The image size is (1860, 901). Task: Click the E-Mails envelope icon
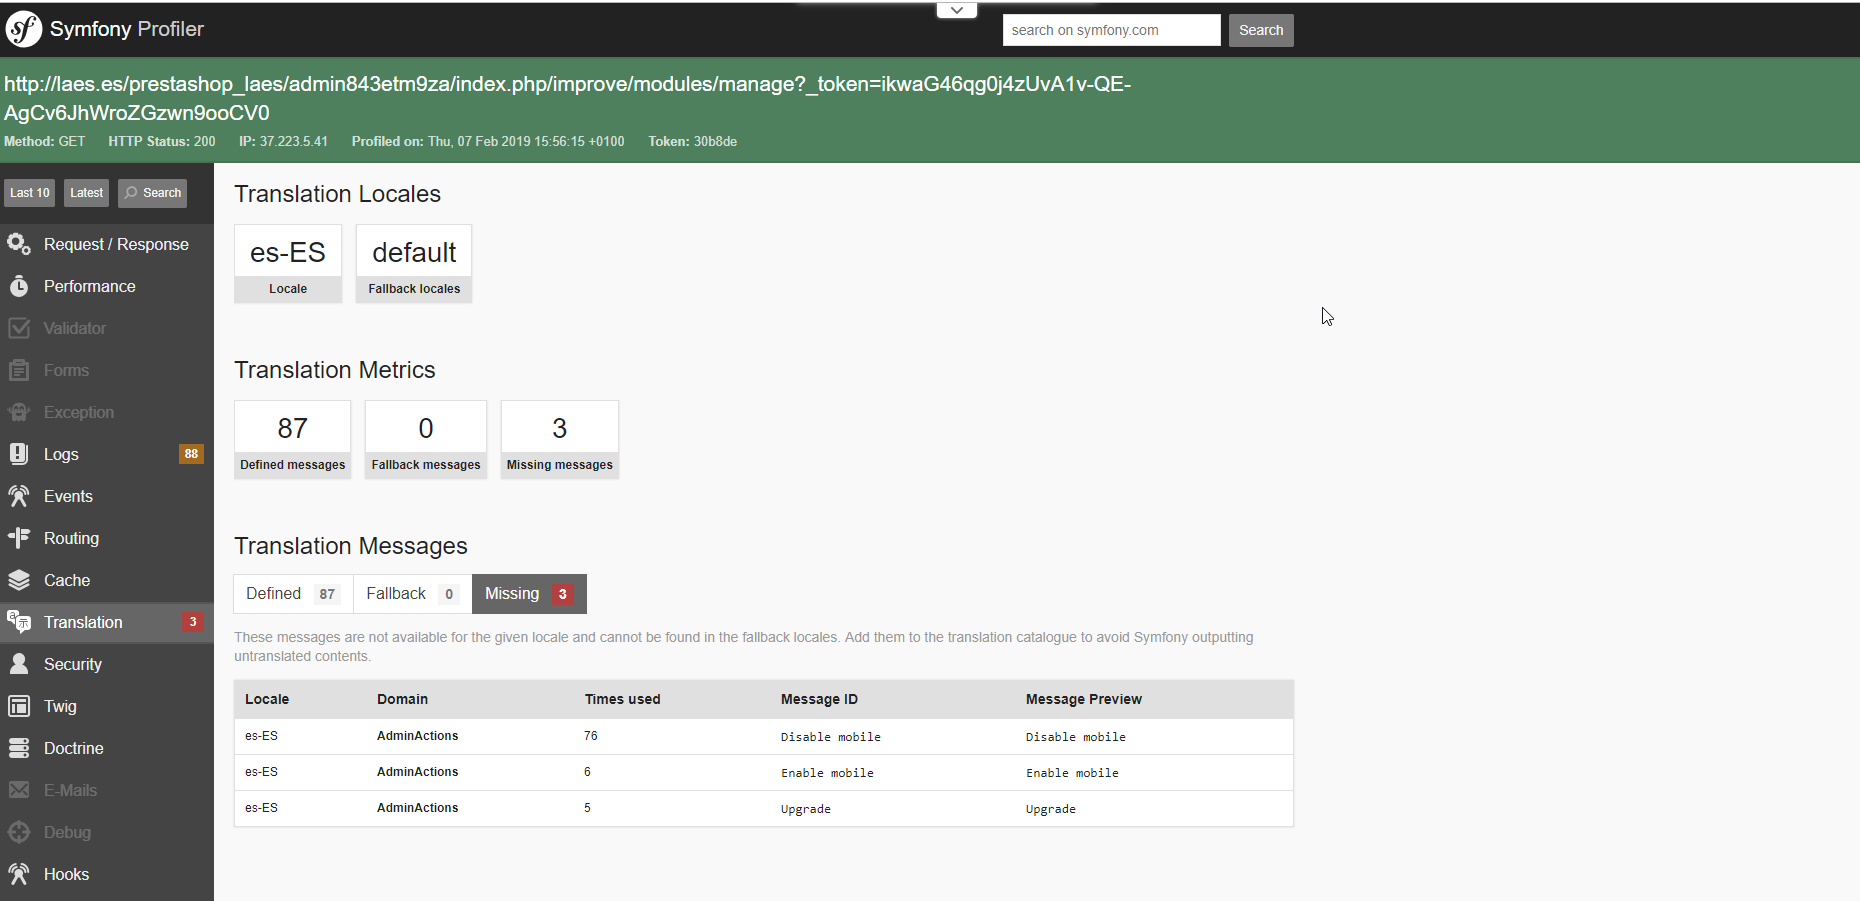click(x=19, y=790)
